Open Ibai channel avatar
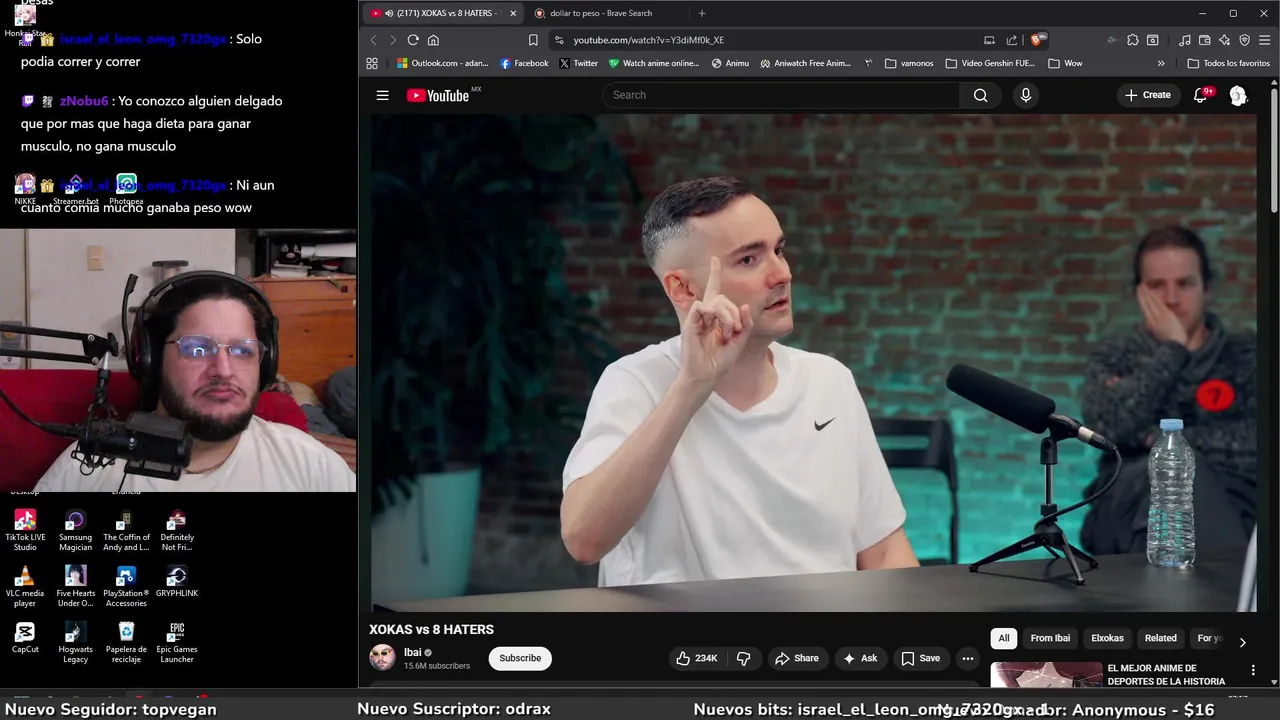Screen dimensions: 1280x720 382,658
